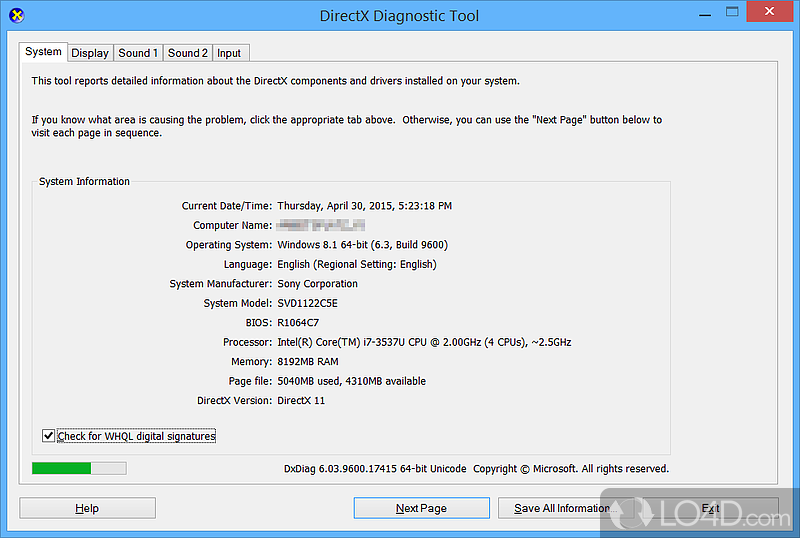Select the Sound 2 tab
The width and height of the screenshot is (800, 538).
(x=188, y=53)
